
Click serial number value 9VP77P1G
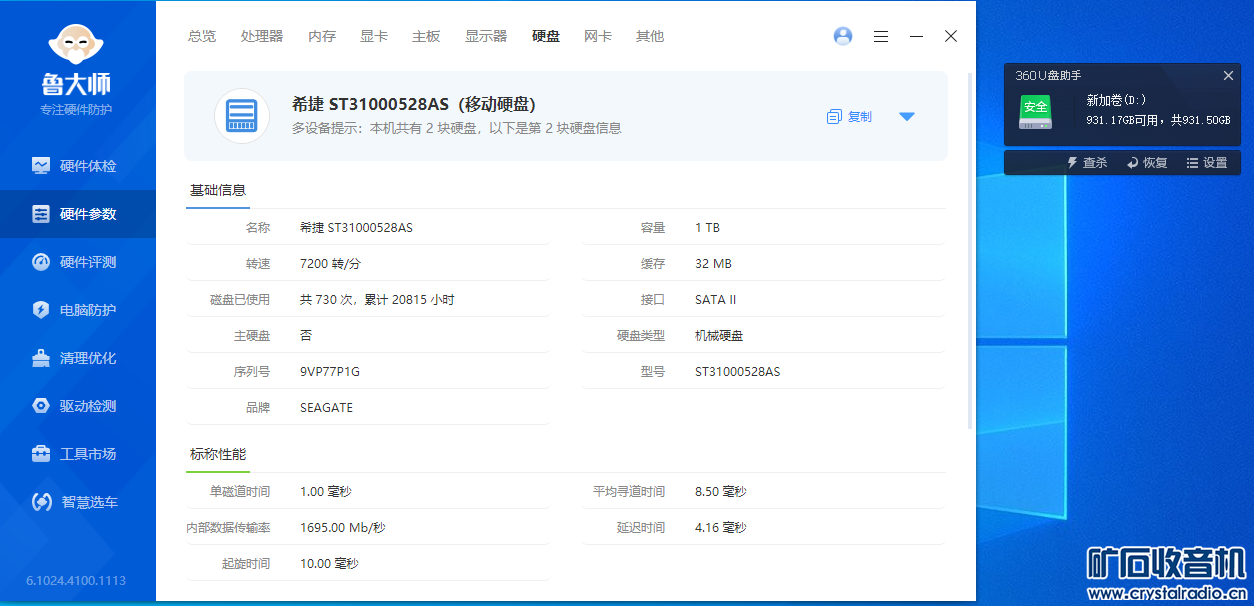330,372
